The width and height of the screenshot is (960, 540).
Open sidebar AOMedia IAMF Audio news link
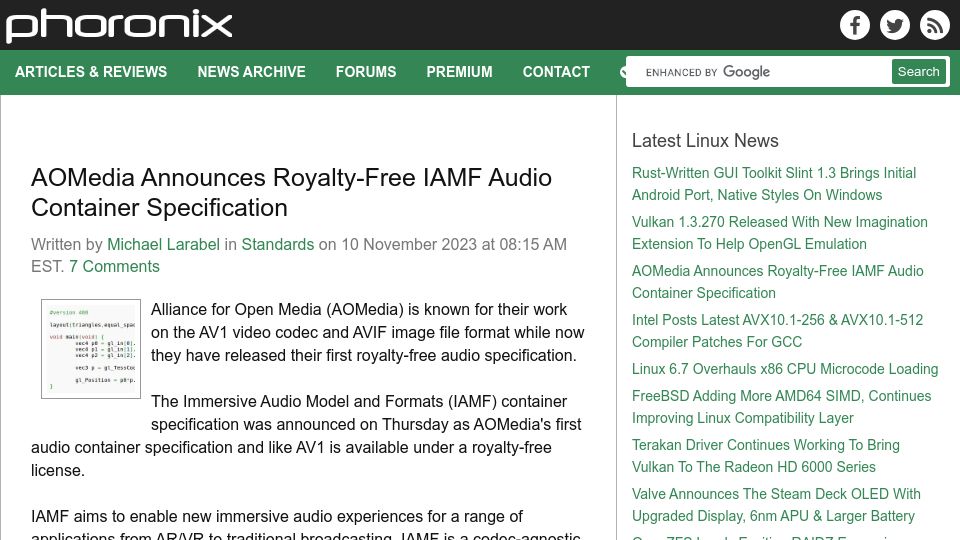[778, 282]
